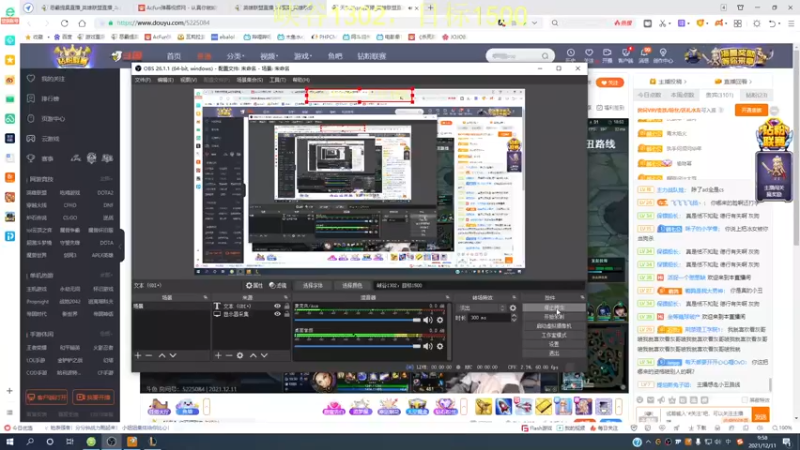The width and height of the screenshot is (800, 450).
Task: Open history clock icon in Douyu header
Action: coord(570,55)
